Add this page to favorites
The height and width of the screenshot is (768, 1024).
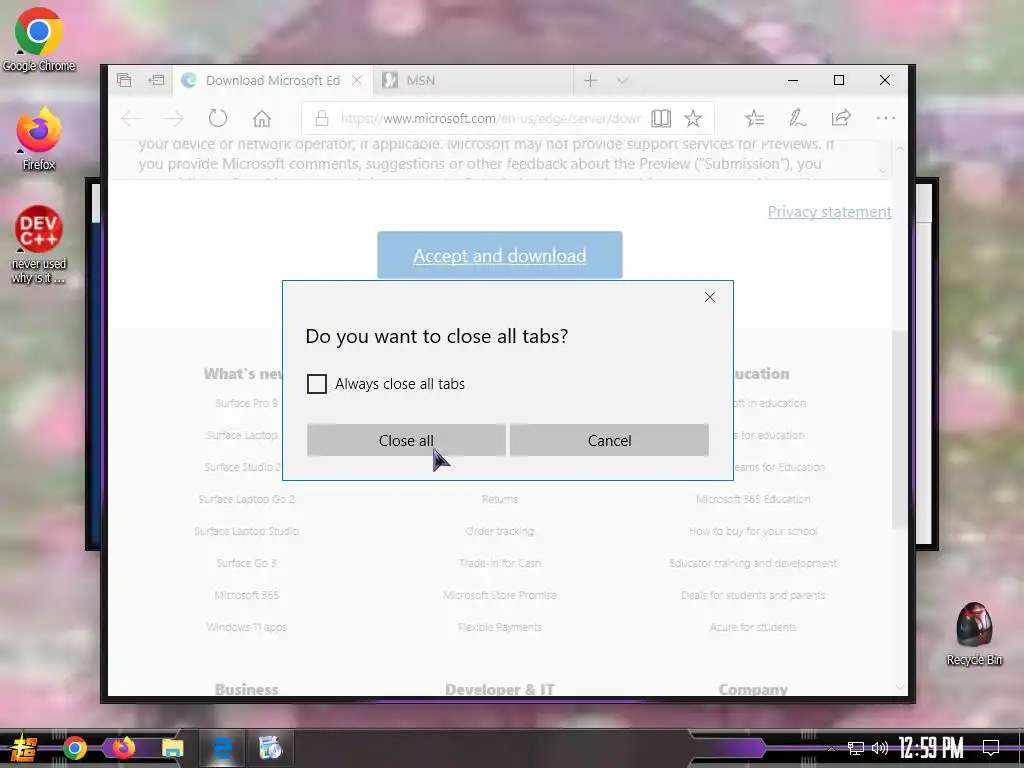693,118
